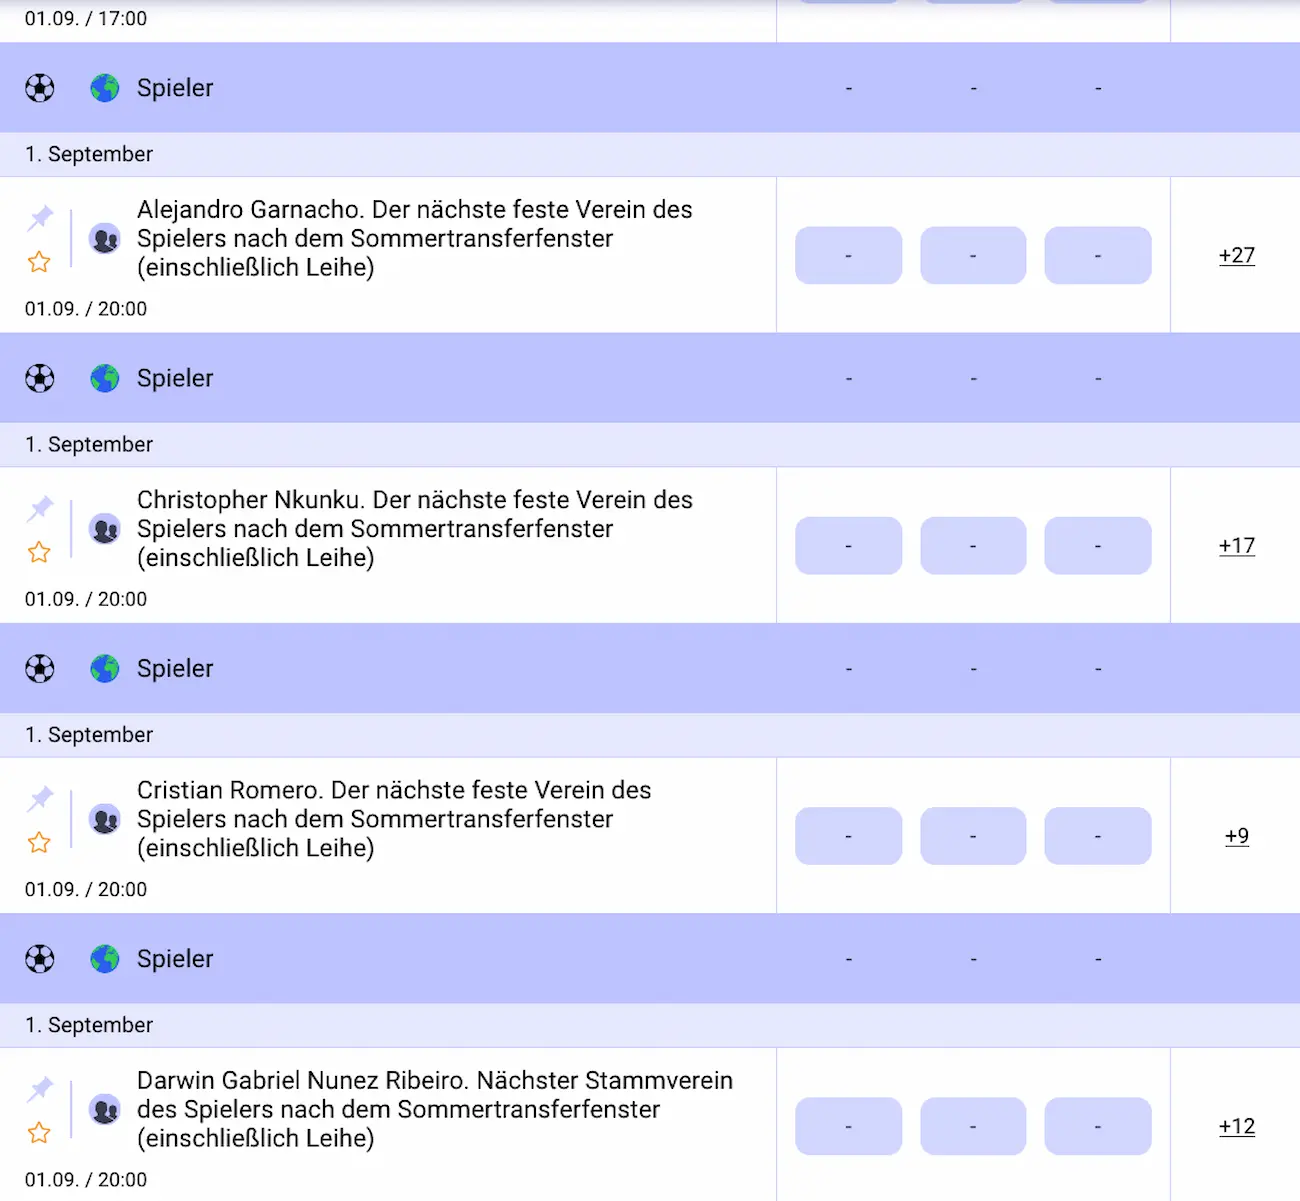The width and height of the screenshot is (1300, 1201).
Task: Open the 'Alejandro Garnacho. Der nächste feste Verein' event
Action: point(415,238)
